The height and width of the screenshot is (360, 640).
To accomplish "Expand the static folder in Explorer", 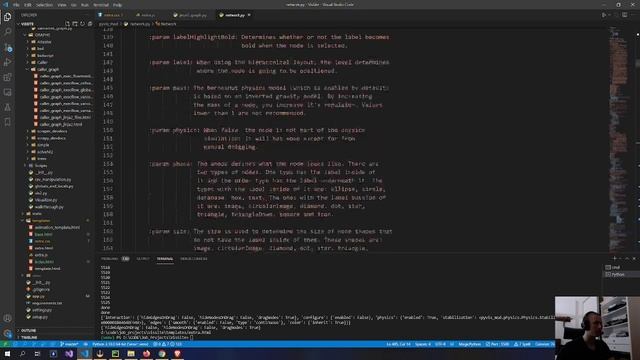I will (37, 213).
